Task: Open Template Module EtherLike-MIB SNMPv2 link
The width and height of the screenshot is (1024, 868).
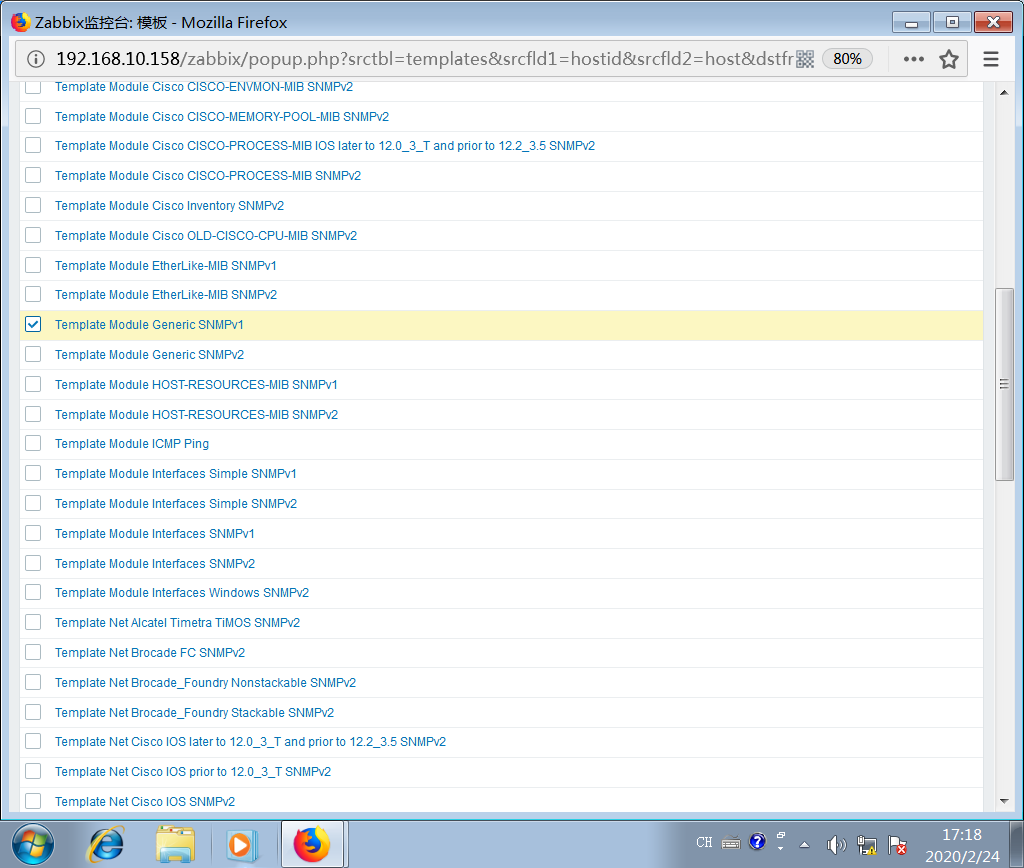Action: [x=166, y=295]
